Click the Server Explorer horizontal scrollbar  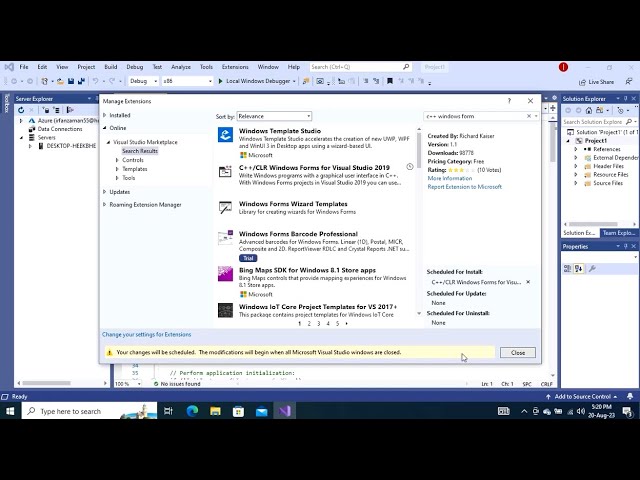47,383
